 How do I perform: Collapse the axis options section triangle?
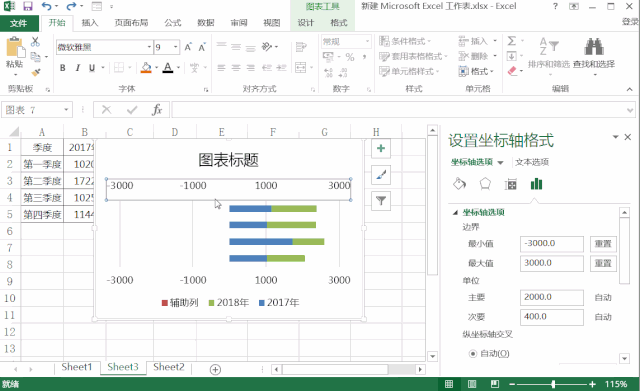tap(455, 213)
